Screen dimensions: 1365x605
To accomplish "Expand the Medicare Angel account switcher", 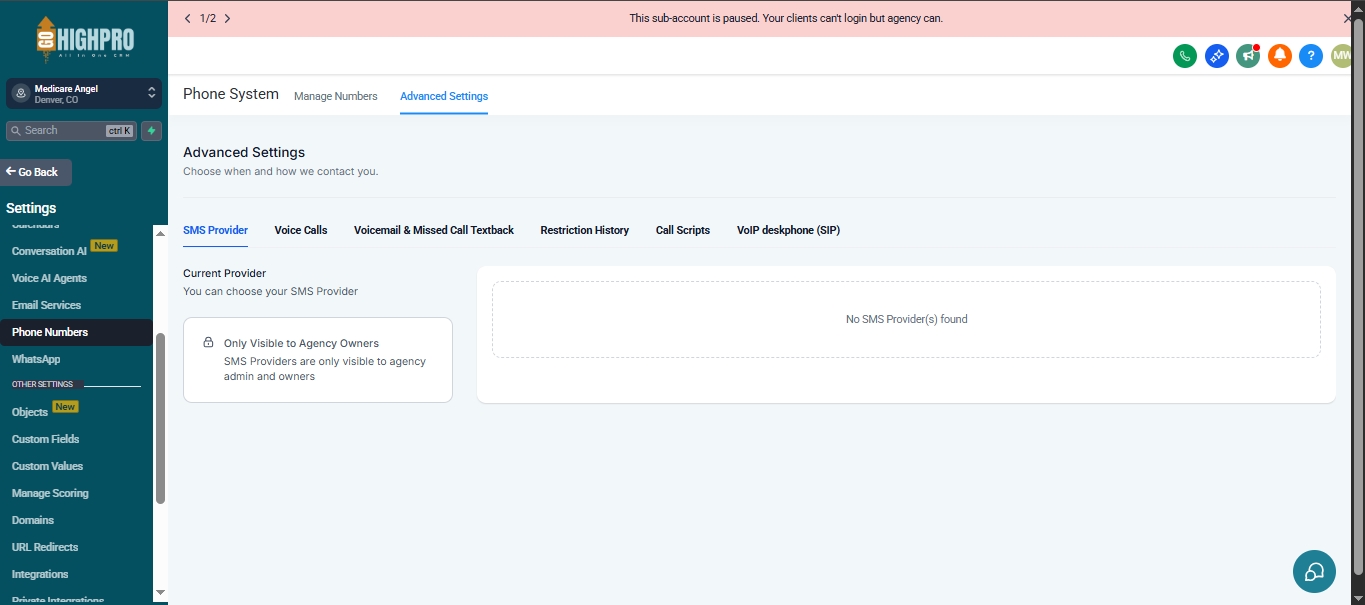I will (x=84, y=94).
